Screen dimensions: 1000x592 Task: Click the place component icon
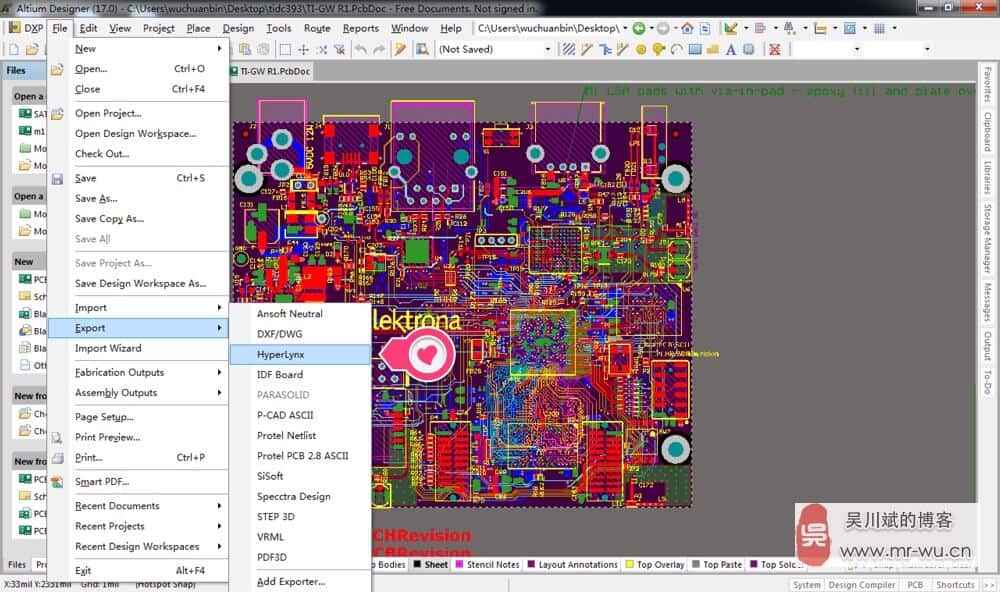coord(749,49)
